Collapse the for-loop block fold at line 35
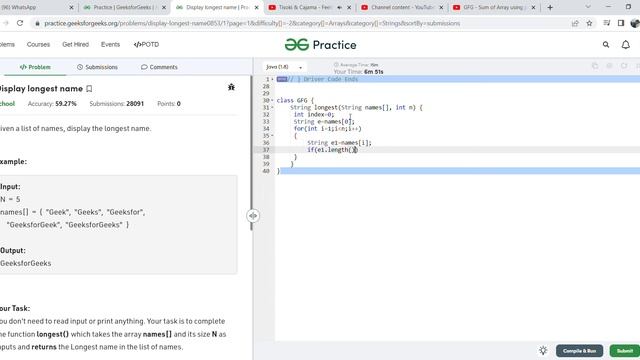640x360 pixels. click(273, 136)
